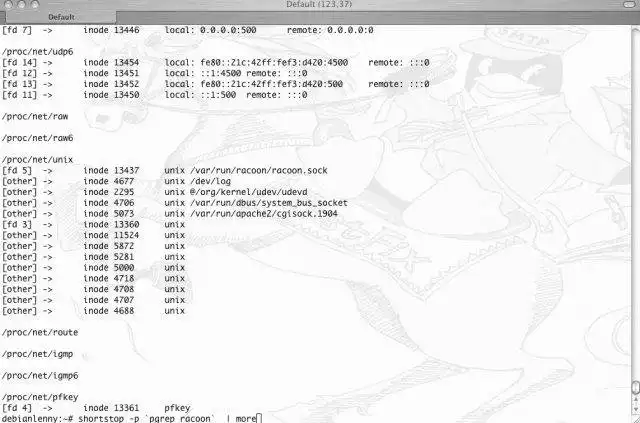
Task: Click the vertical scrollbar thumb
Action: click(x=635, y=387)
